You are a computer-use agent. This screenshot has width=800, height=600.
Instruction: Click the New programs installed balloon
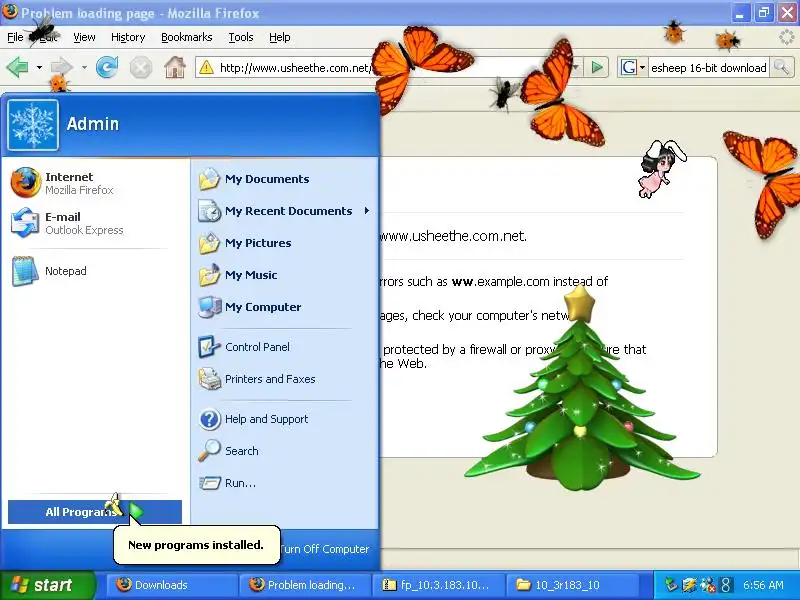pyautogui.click(x=196, y=545)
